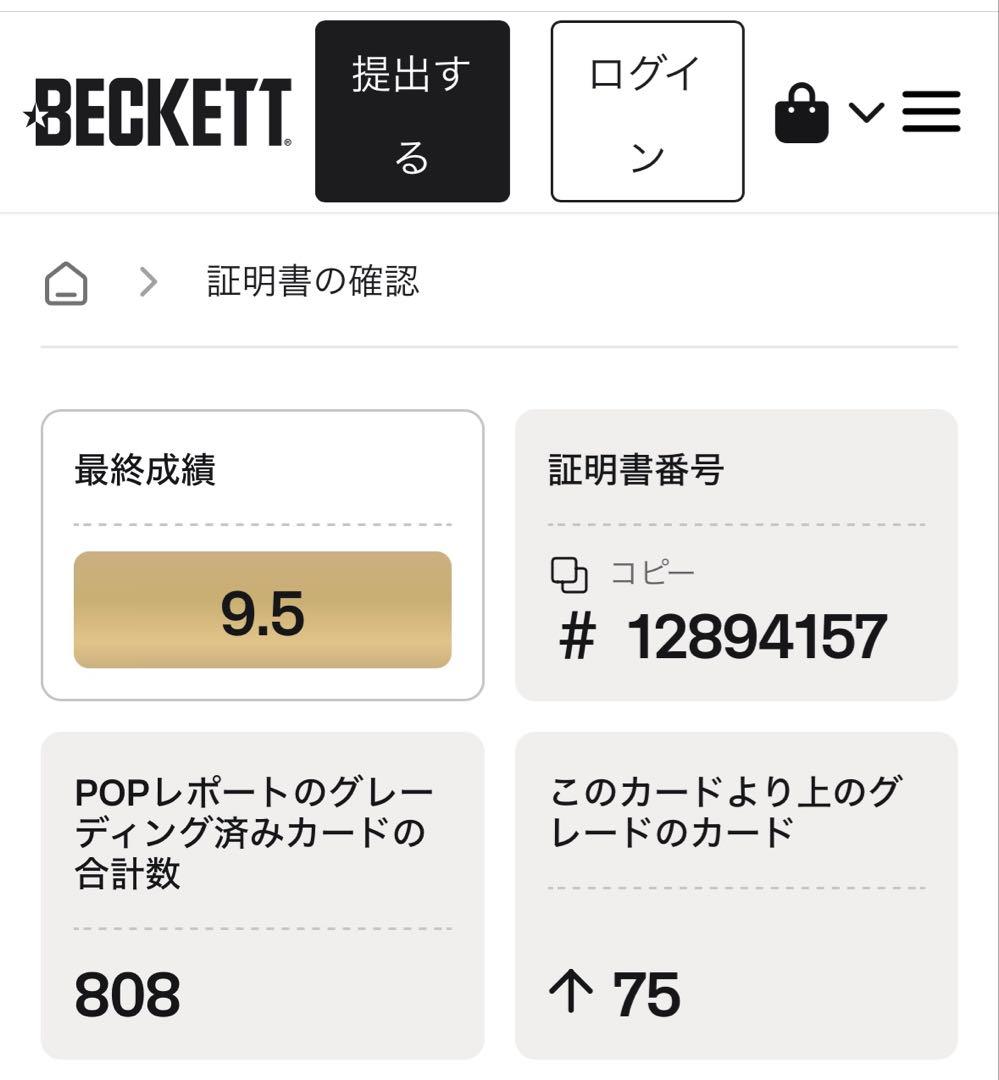Open the hamburger menu
This screenshot has height=1080, width=999.
[x=931, y=112]
